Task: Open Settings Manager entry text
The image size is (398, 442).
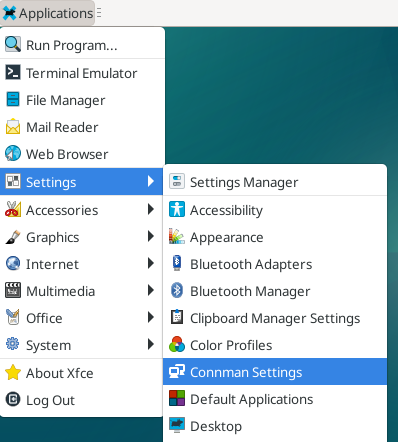Action: (244, 182)
